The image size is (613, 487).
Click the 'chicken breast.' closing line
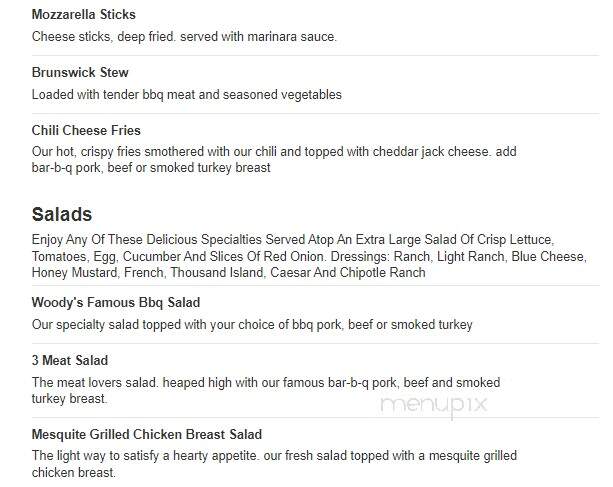74,473
